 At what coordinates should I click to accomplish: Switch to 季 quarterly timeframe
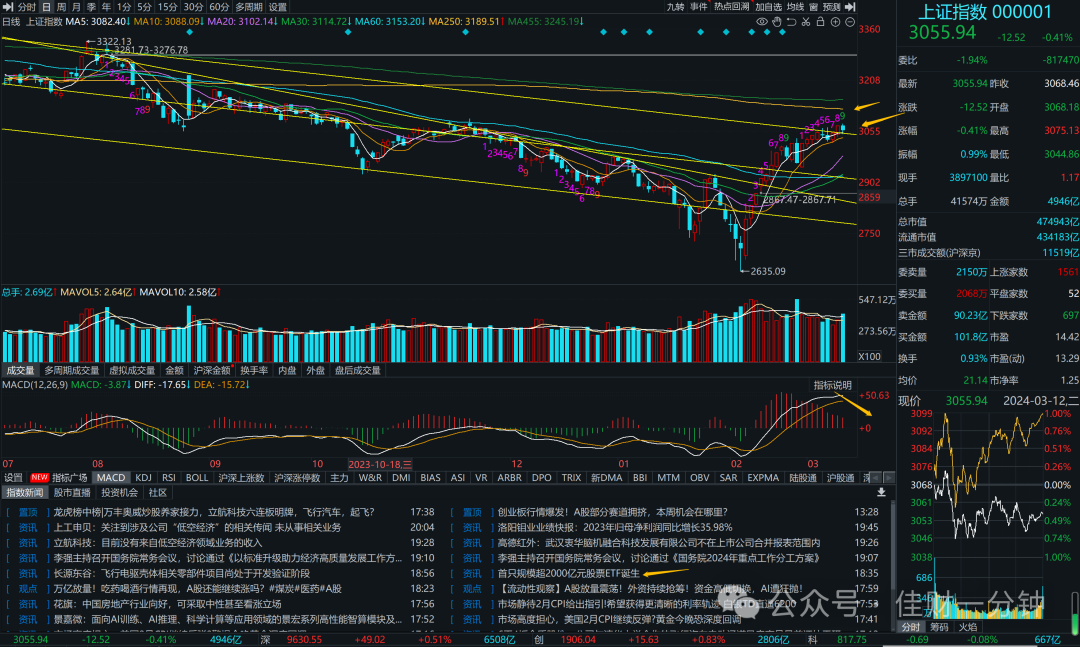click(91, 7)
